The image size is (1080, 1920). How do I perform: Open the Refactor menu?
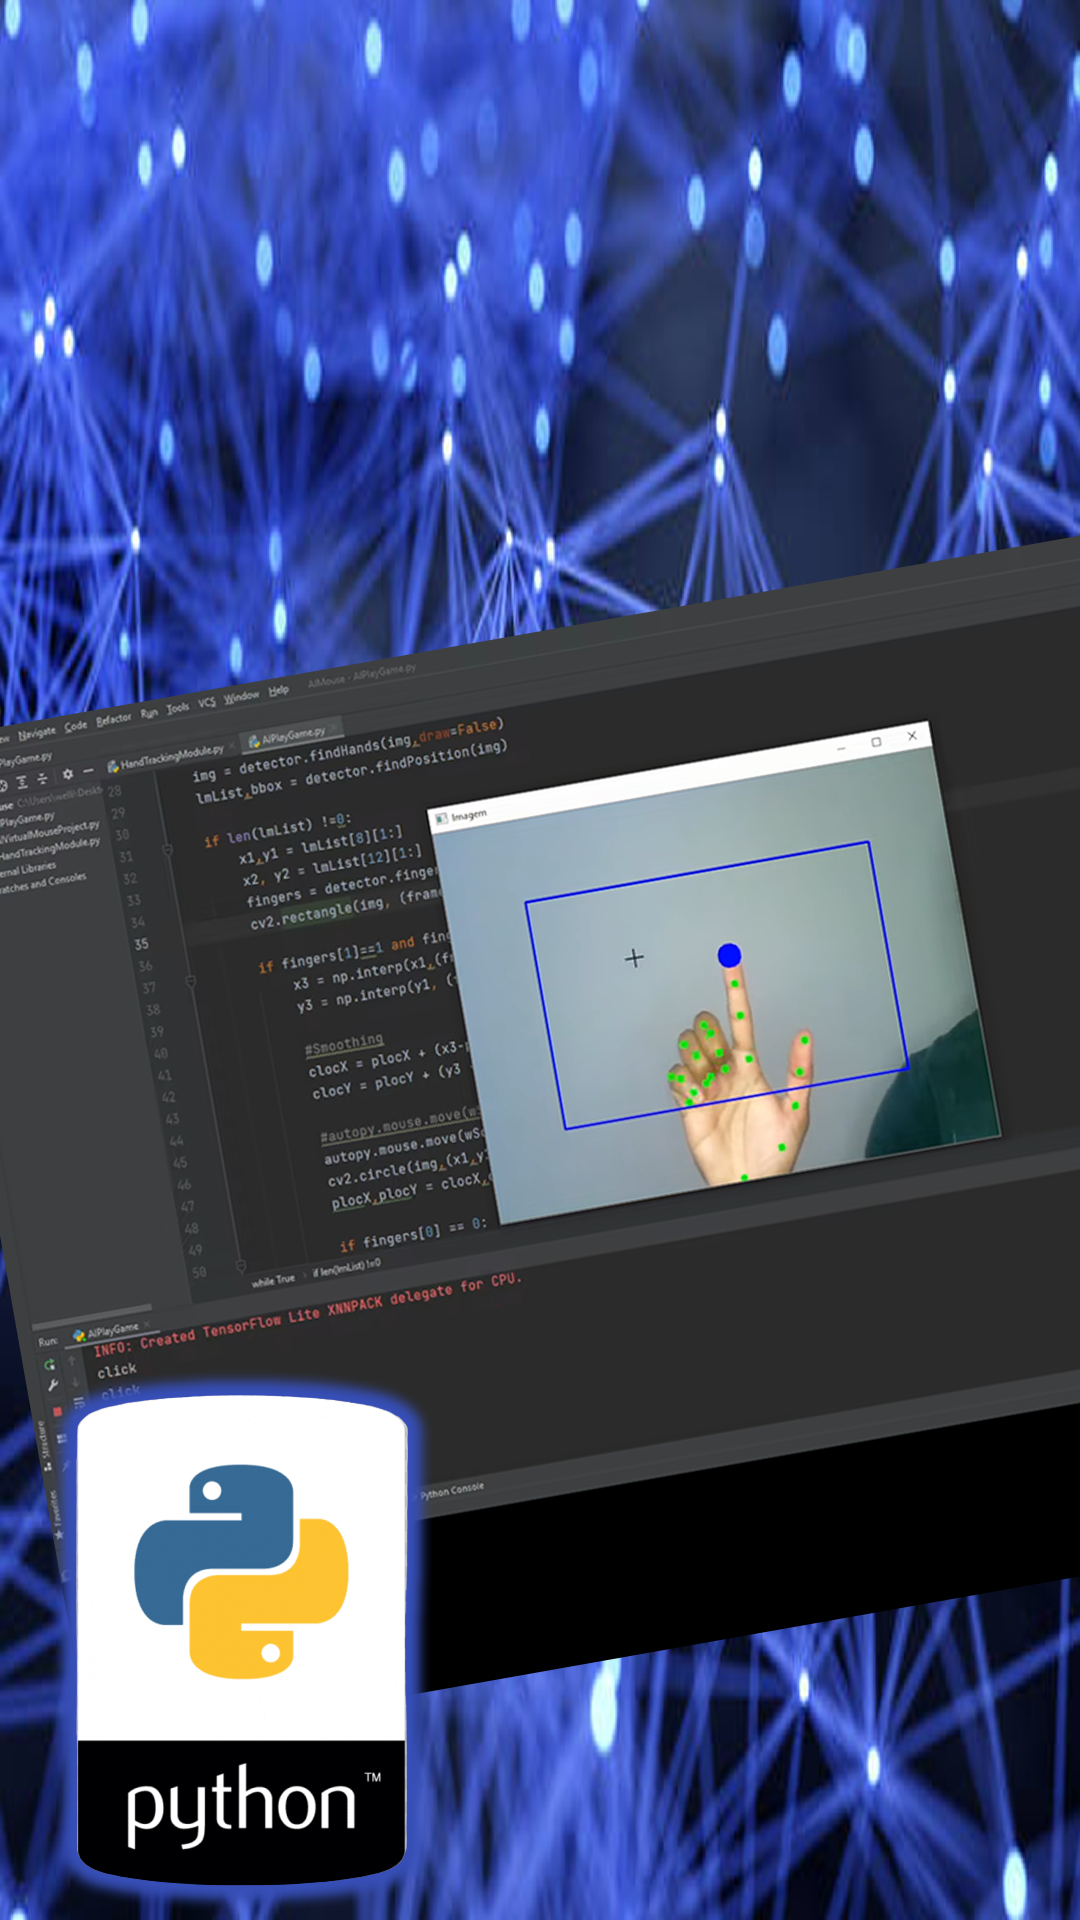114,718
